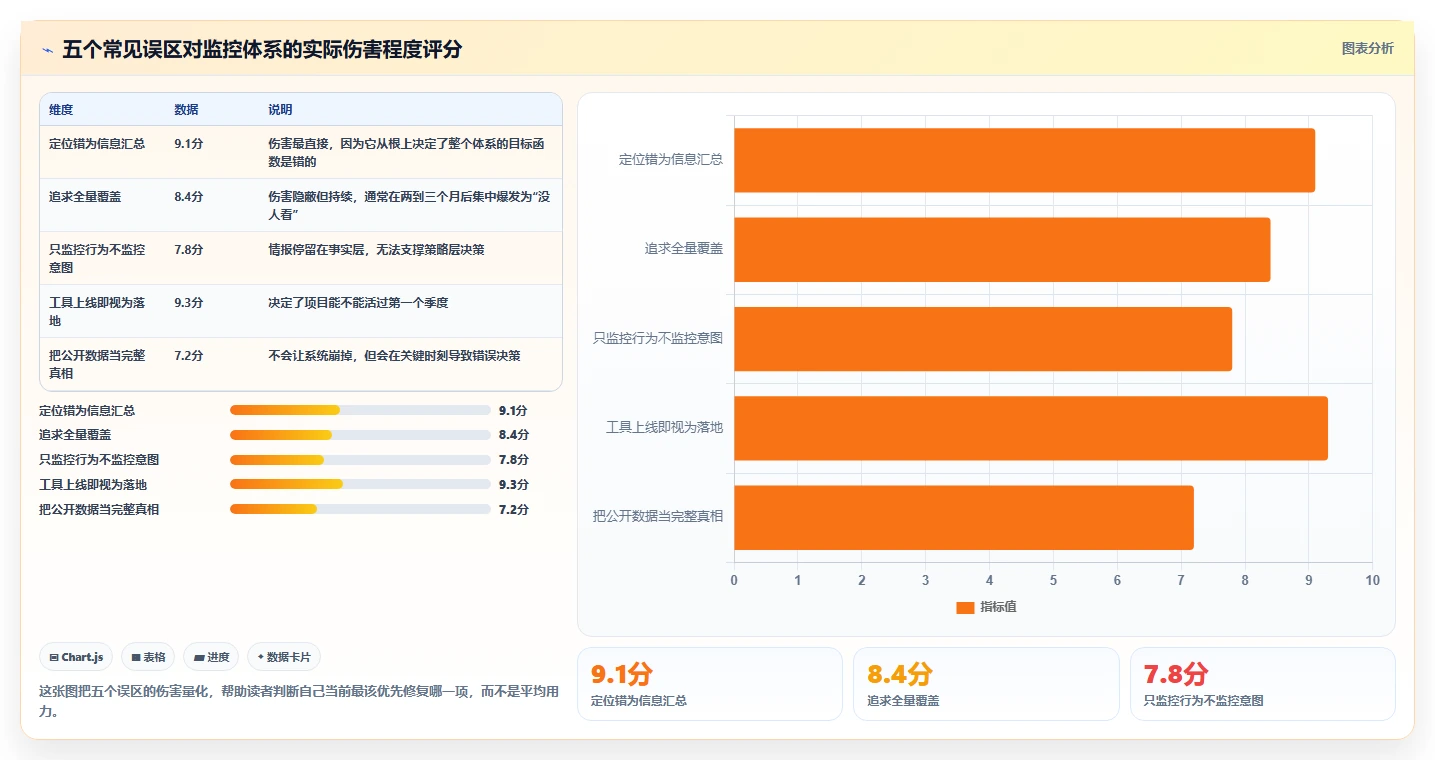The height and width of the screenshot is (760, 1435).
Task: Click the chart bar for 追求全量覆盖
Action: click(x=1002, y=249)
